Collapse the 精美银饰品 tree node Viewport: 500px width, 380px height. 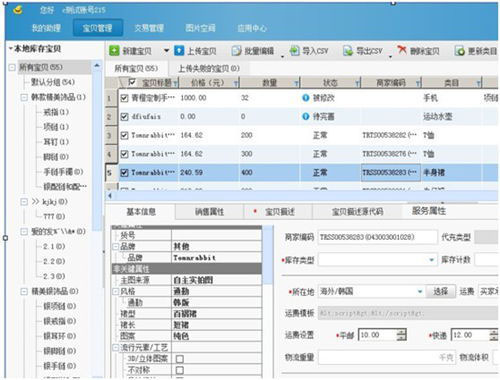click(x=24, y=292)
